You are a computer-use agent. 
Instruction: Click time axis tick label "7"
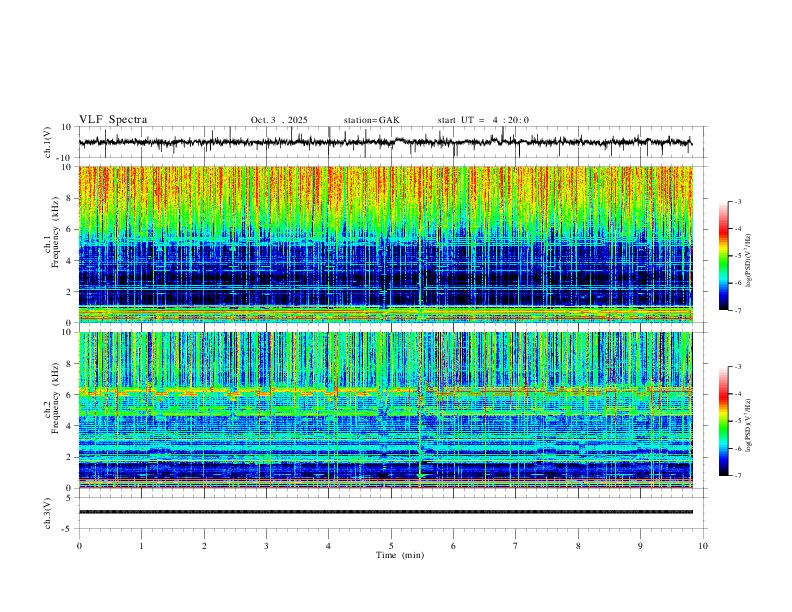[x=516, y=546]
